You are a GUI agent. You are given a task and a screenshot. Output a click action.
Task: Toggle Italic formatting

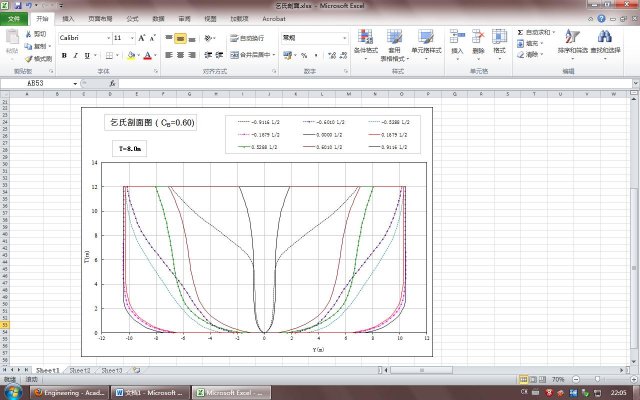click(x=75, y=55)
